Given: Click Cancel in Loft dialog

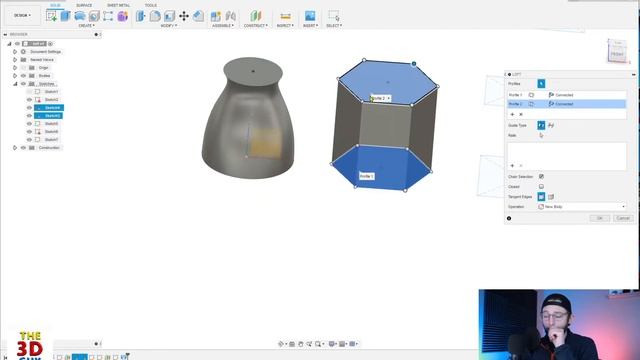Looking at the screenshot, I should point(623,218).
